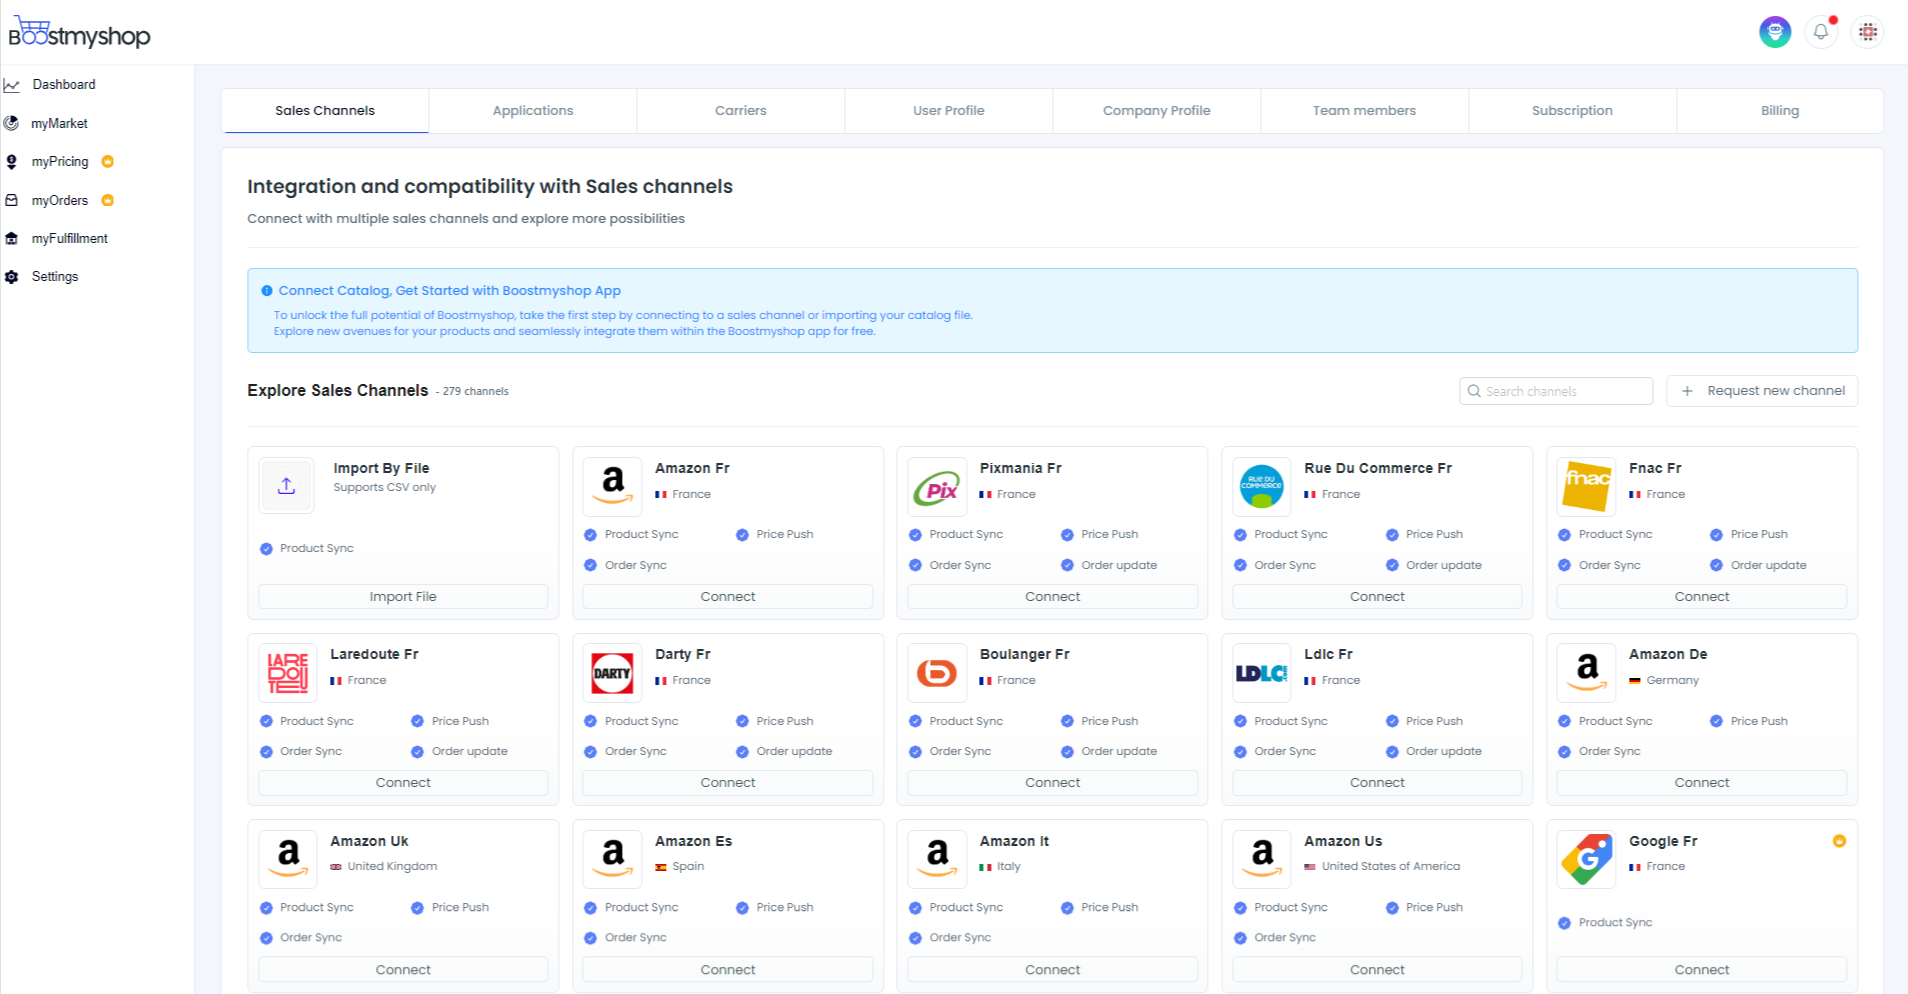Image resolution: width=1908 pixels, height=994 pixels.
Task: Connect the Amazon It channel
Action: click(x=1053, y=970)
